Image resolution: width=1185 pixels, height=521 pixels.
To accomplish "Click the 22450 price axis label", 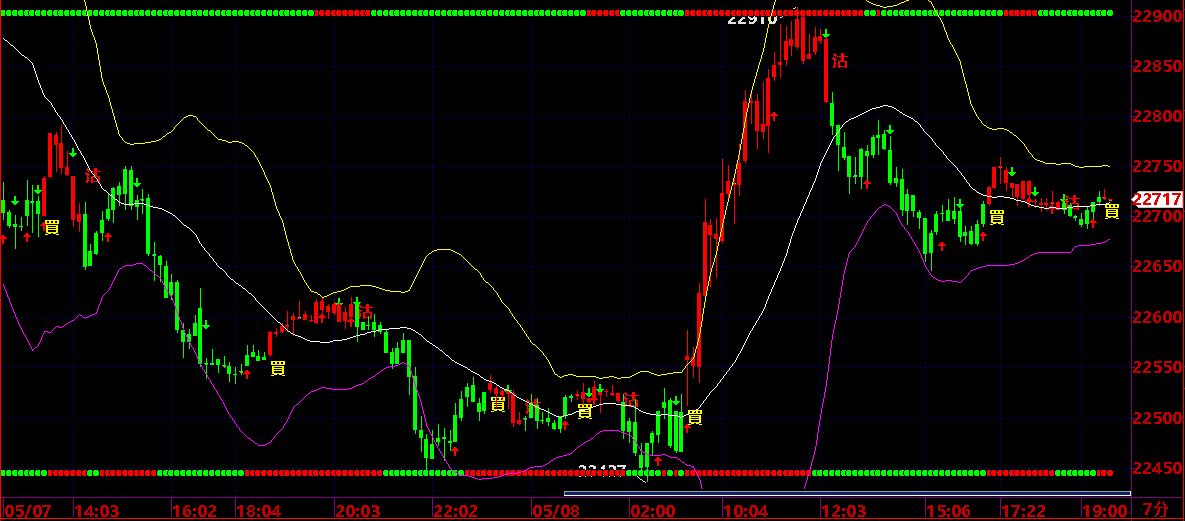I will 1157,469.
